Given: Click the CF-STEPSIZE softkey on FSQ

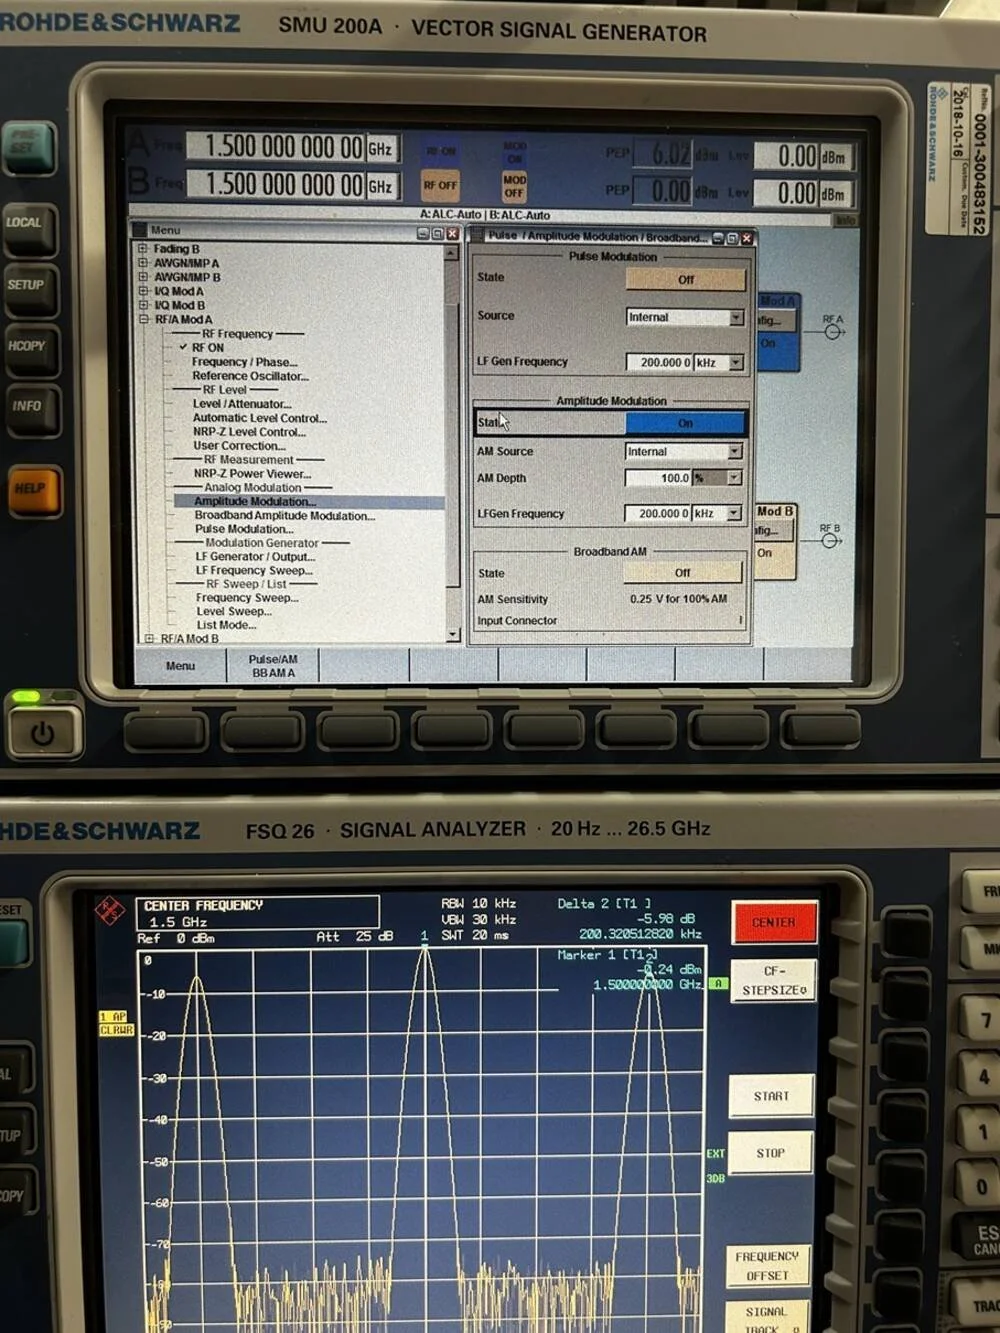Looking at the screenshot, I should tap(772, 980).
